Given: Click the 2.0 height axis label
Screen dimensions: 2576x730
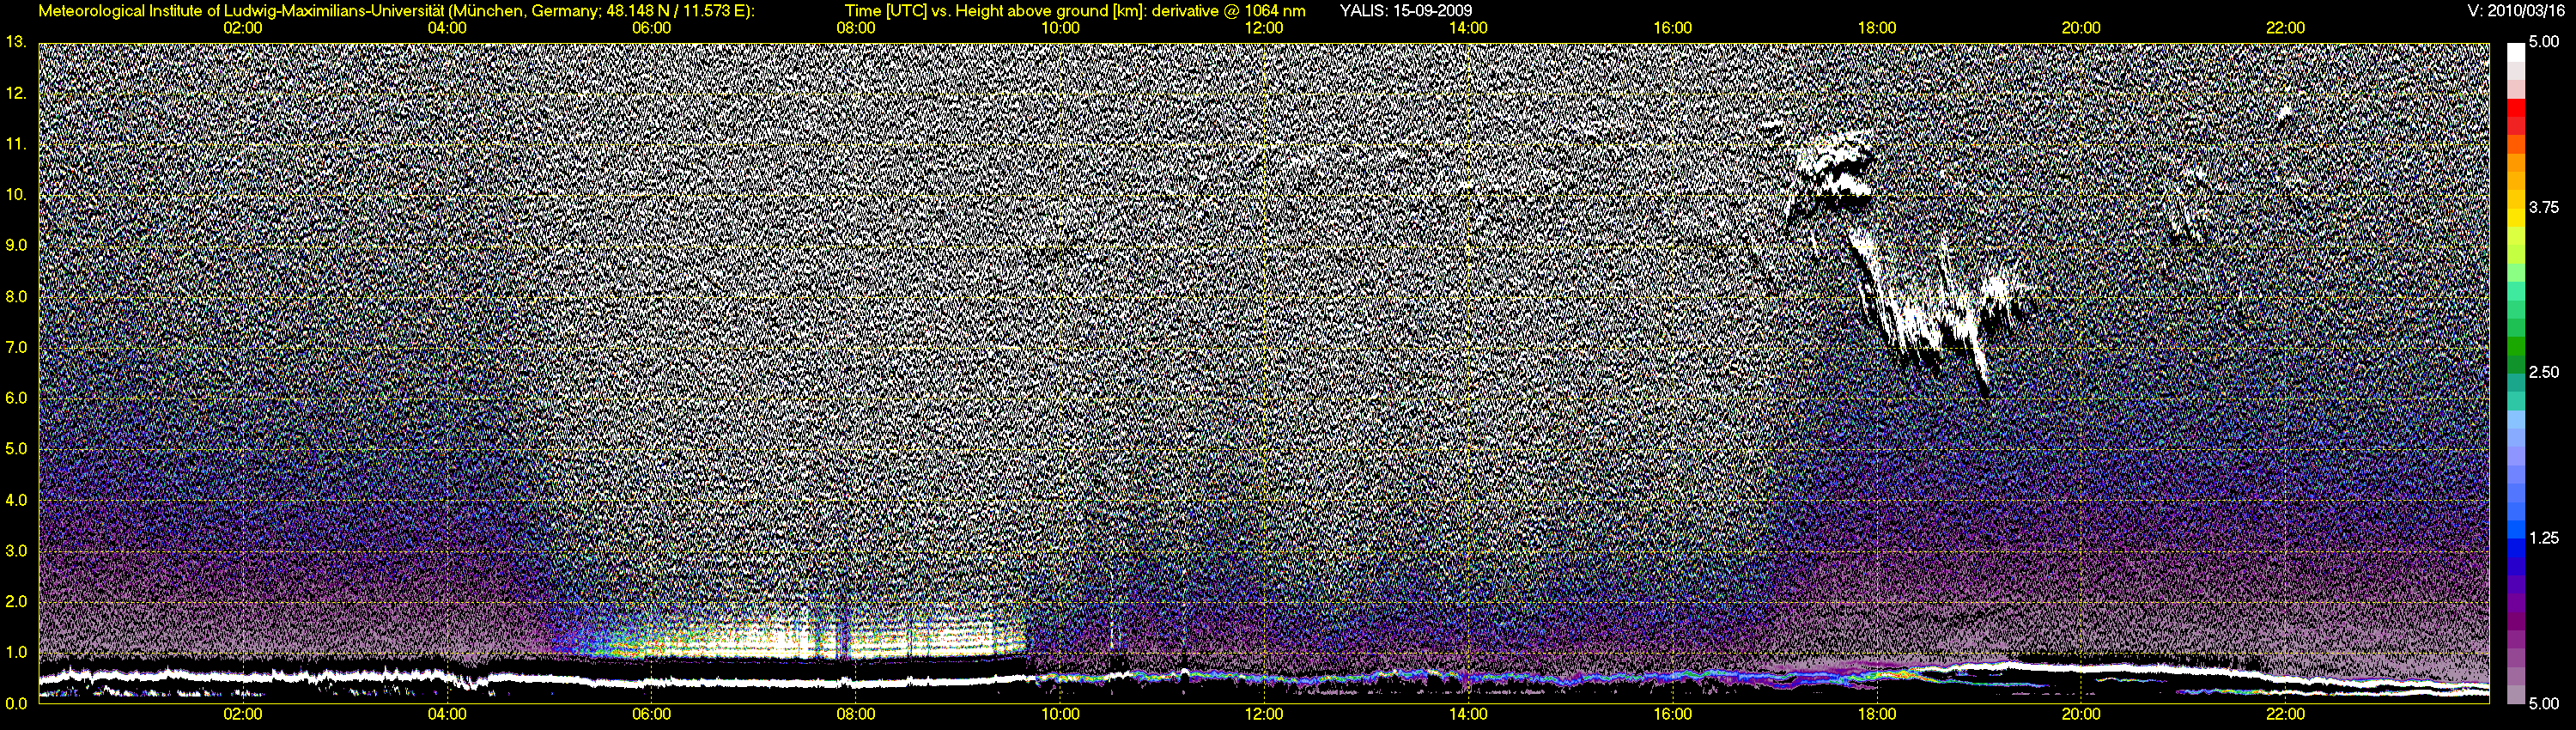Looking at the screenshot, I should [15, 601].
